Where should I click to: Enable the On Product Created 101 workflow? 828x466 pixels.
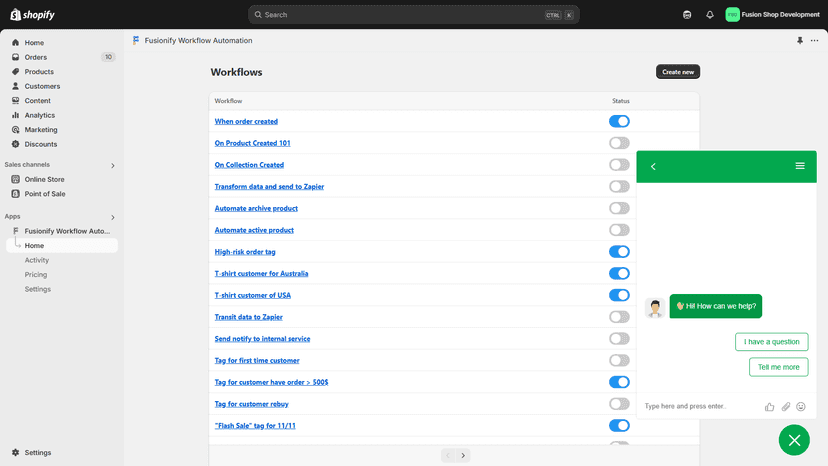[619, 143]
